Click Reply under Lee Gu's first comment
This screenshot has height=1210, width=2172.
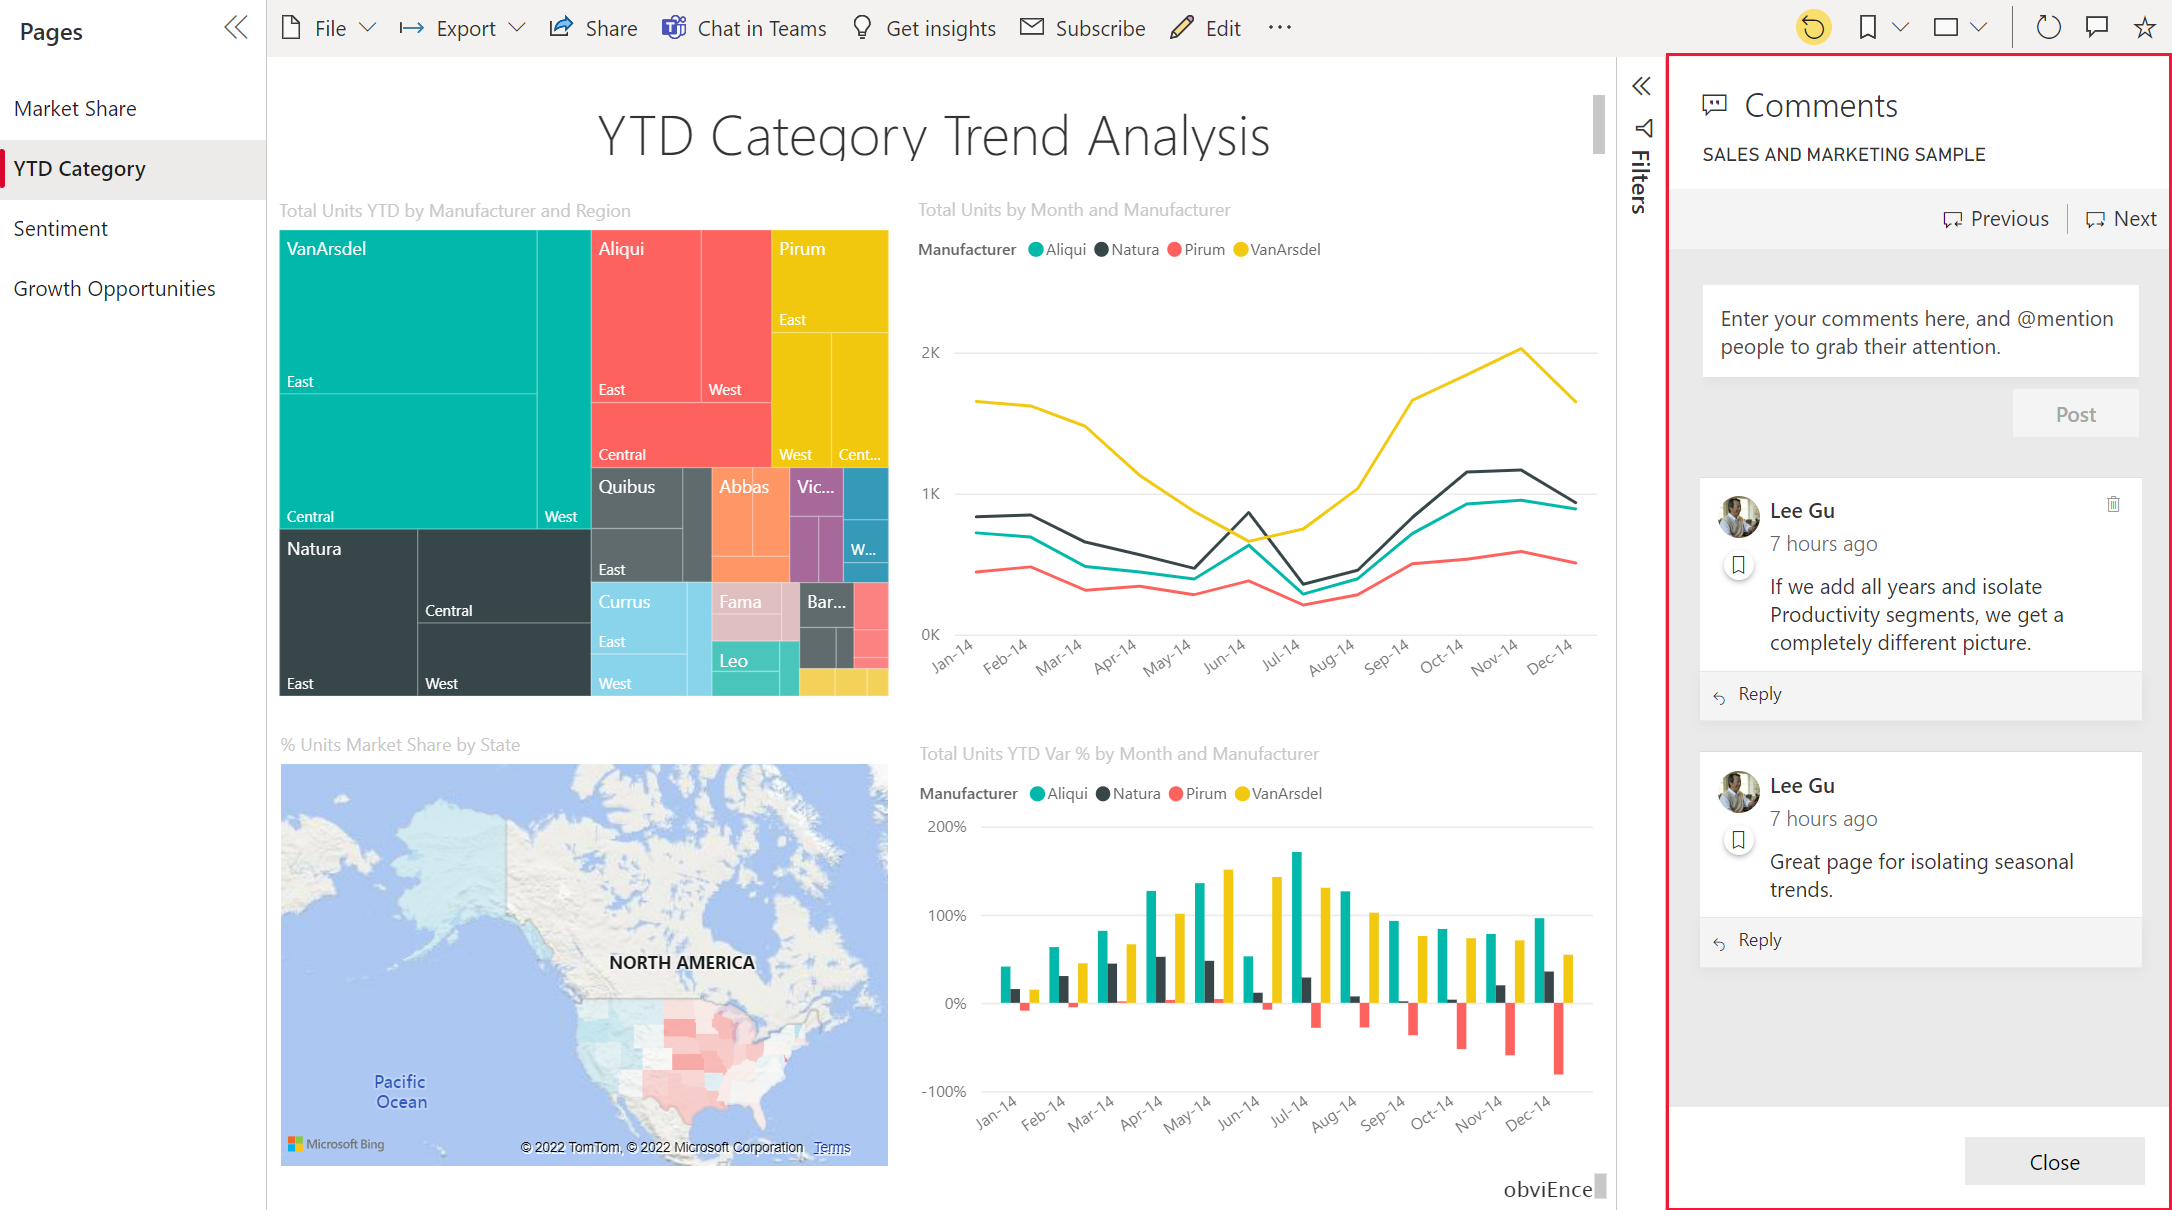(1759, 691)
